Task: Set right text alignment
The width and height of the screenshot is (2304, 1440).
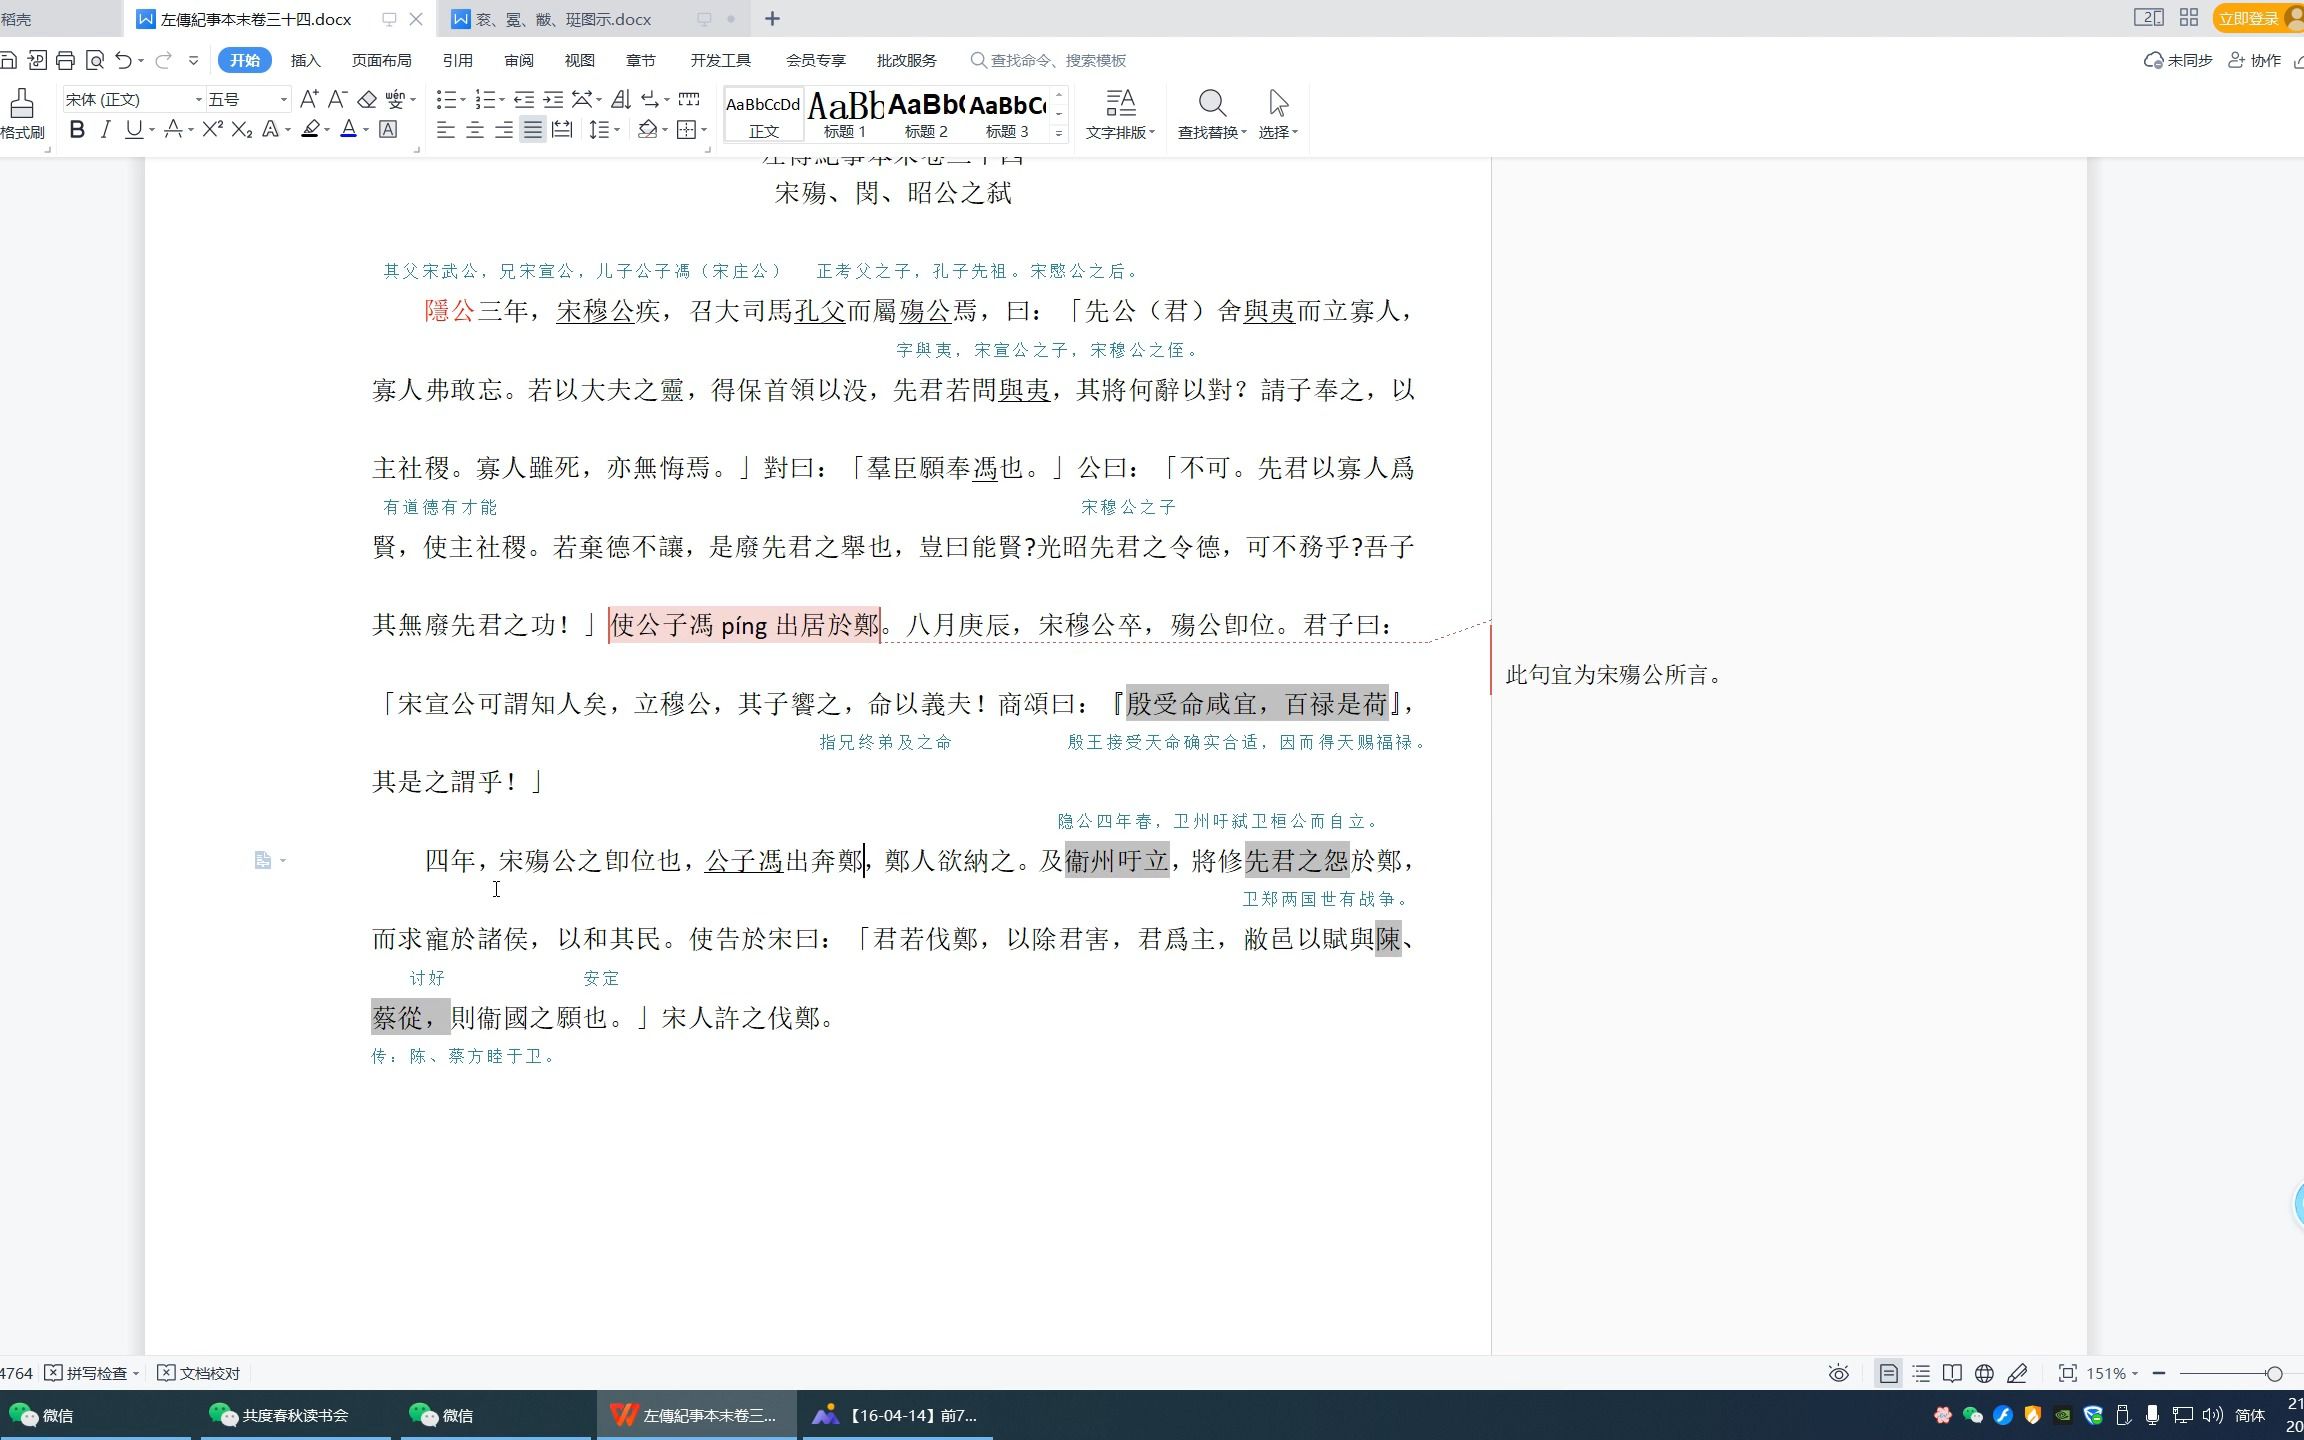Action: (x=504, y=129)
